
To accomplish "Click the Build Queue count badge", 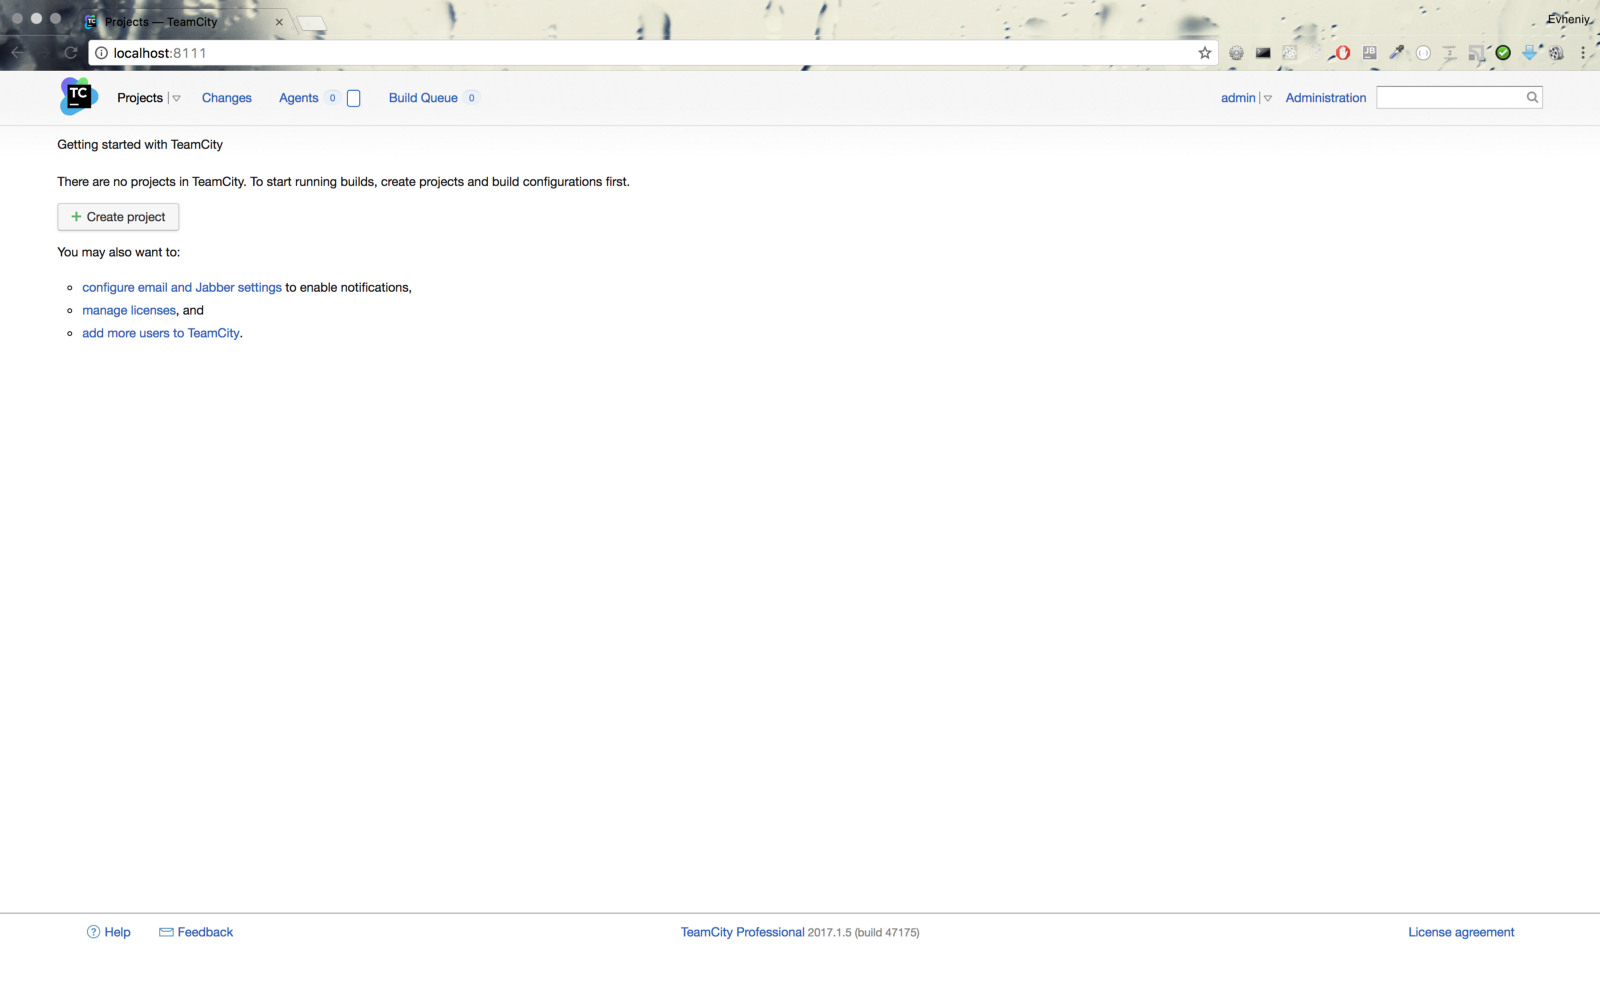I will tap(472, 98).
